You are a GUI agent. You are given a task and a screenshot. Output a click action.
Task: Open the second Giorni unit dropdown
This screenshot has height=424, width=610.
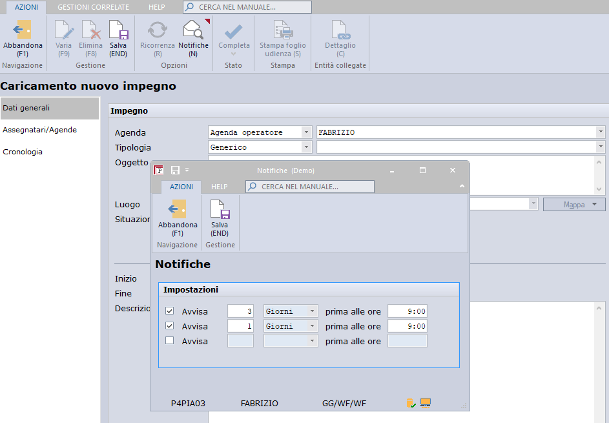pos(313,326)
